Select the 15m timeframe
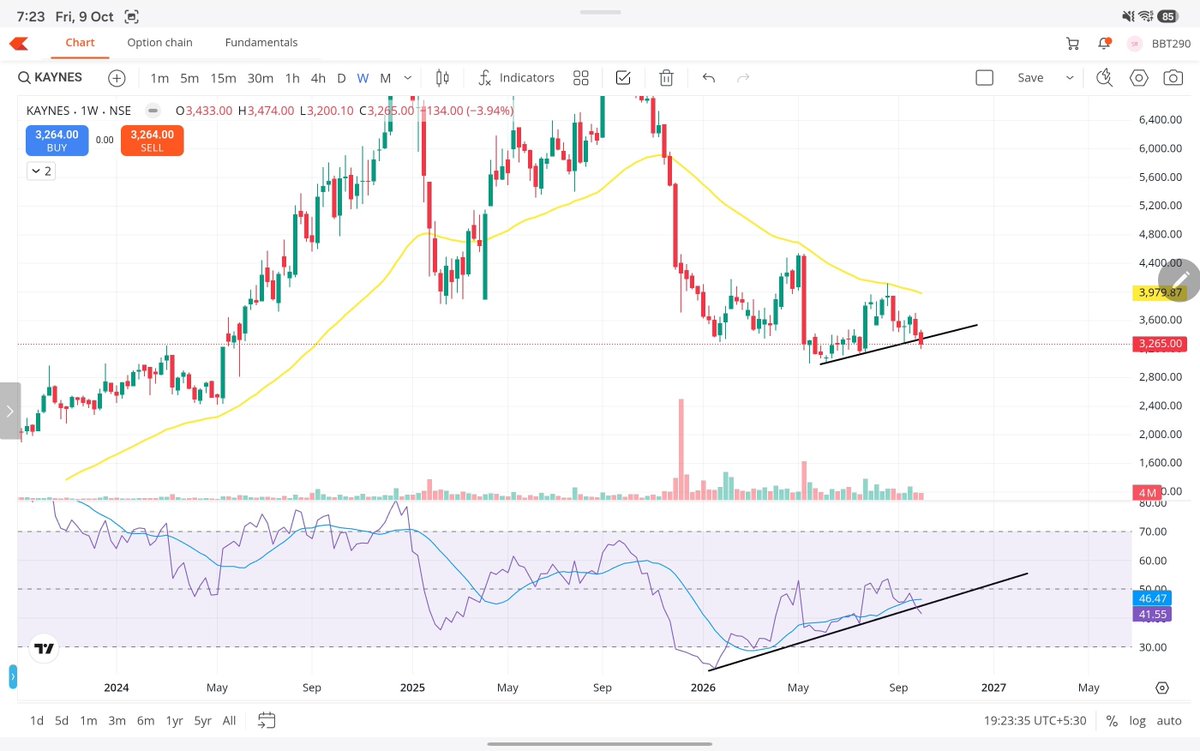Screen dimensions: 1200x751 coord(223,78)
